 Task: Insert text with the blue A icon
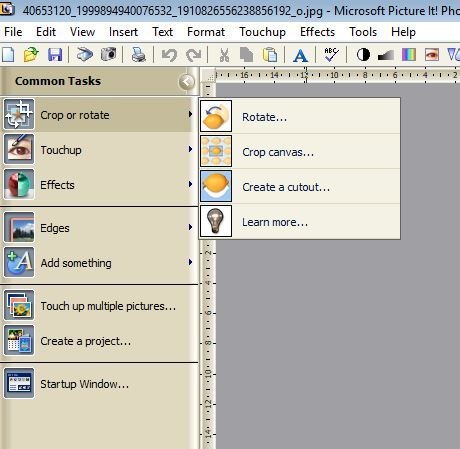coord(300,55)
